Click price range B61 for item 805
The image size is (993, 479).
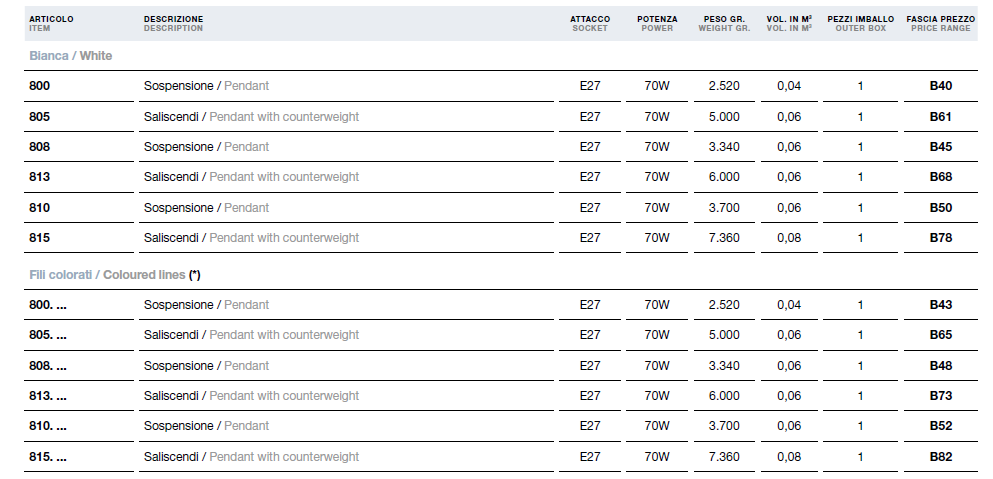(x=940, y=117)
